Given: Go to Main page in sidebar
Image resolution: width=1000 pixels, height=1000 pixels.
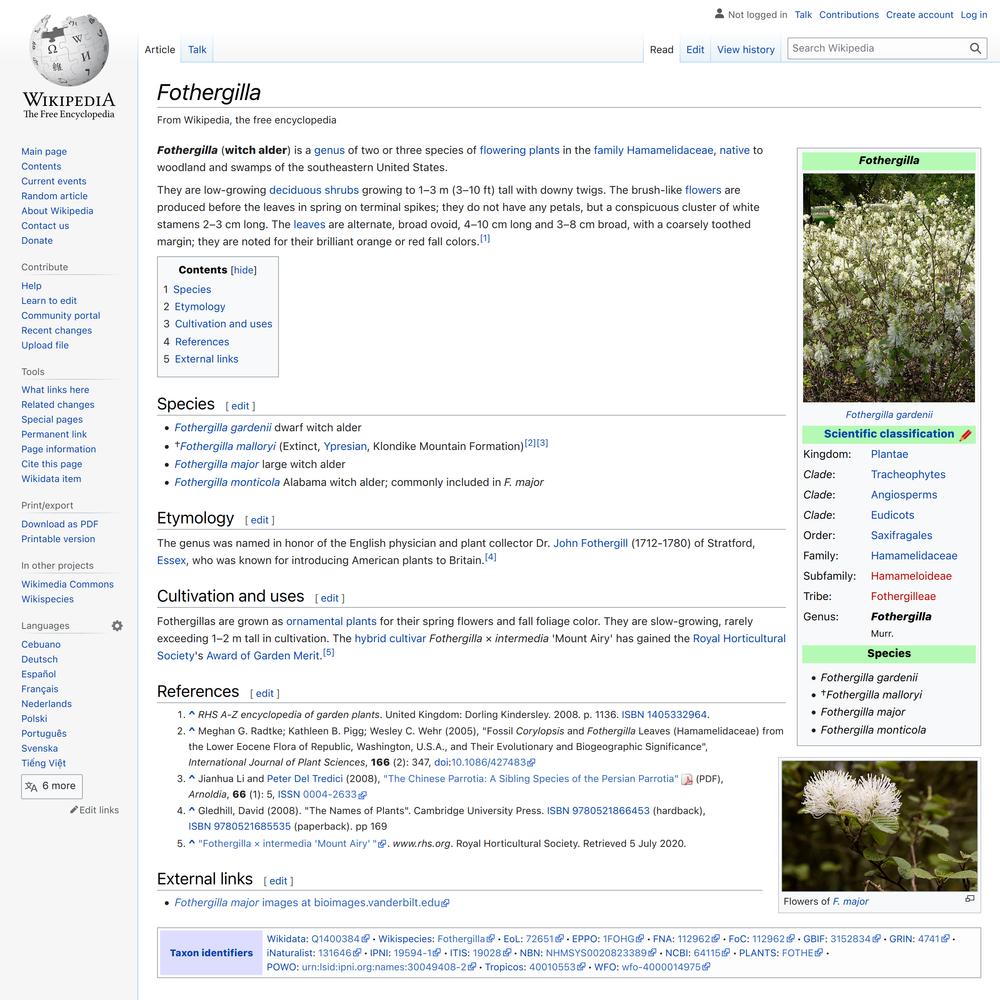Looking at the screenshot, I should [44, 152].
